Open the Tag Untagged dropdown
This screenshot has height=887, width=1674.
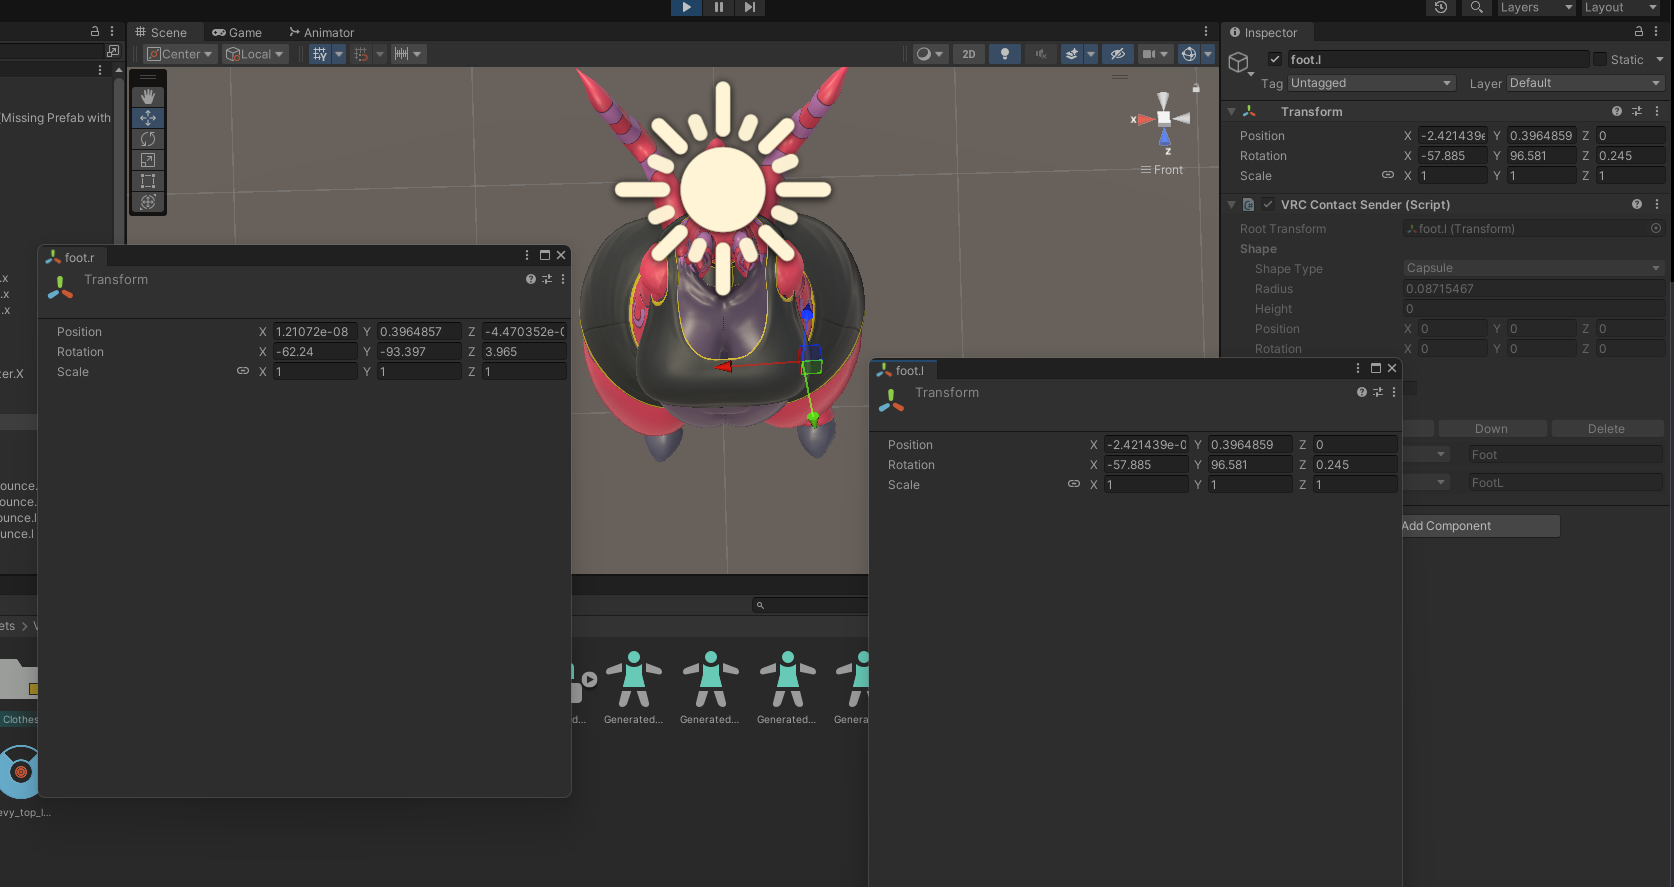click(1372, 83)
